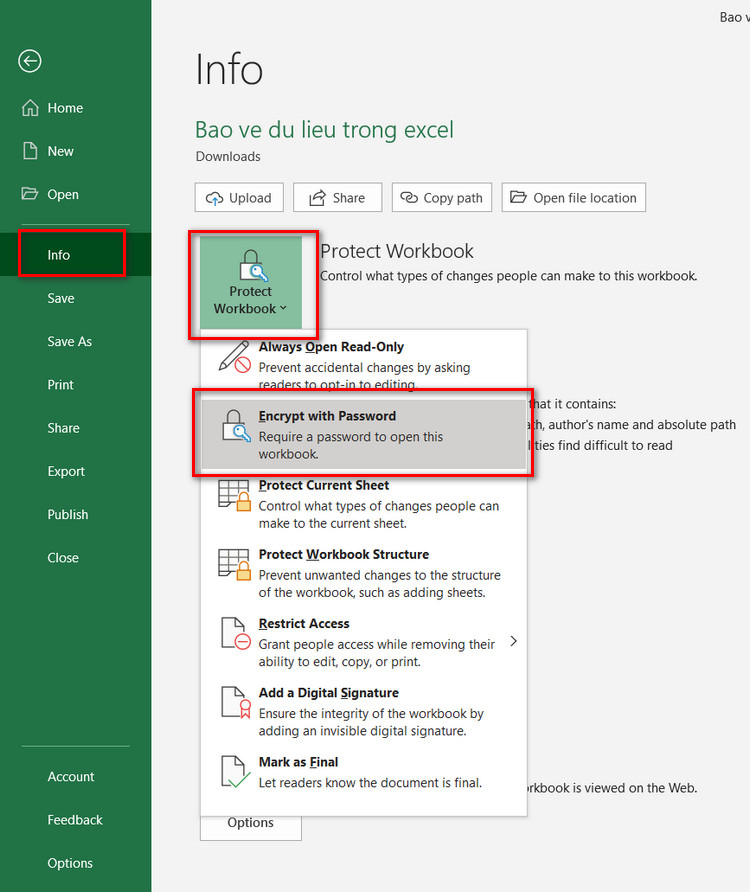Choose Close in the sidebar
Image resolution: width=750 pixels, height=892 pixels.
[x=76, y=557]
